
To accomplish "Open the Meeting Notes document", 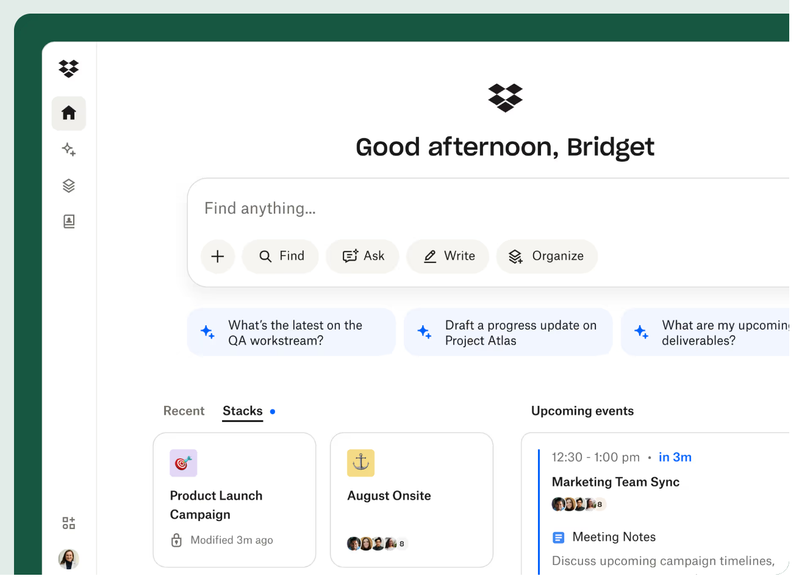I will [x=613, y=537].
